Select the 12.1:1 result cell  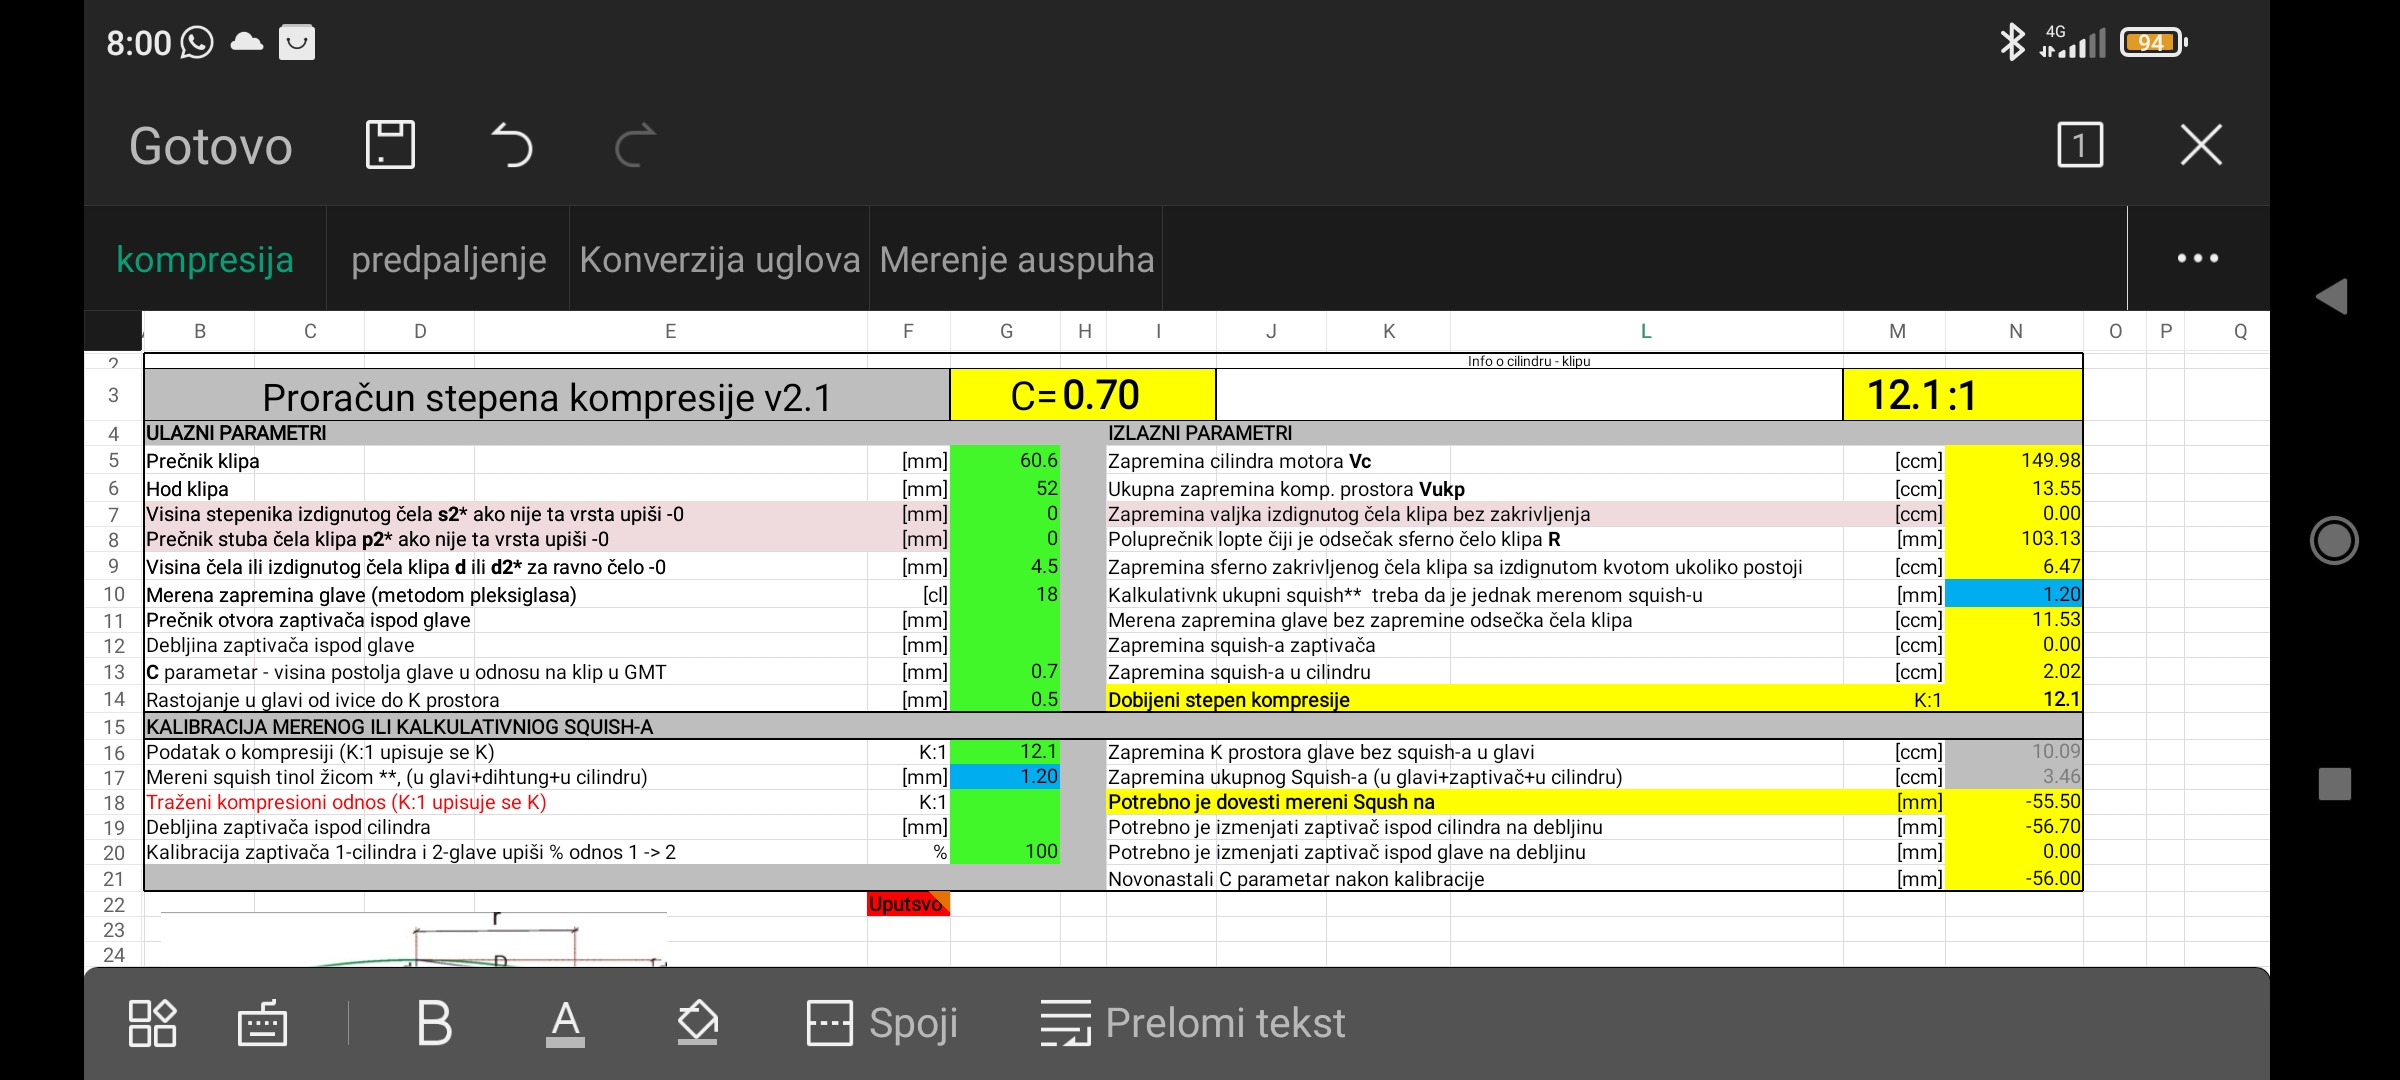1963,395
